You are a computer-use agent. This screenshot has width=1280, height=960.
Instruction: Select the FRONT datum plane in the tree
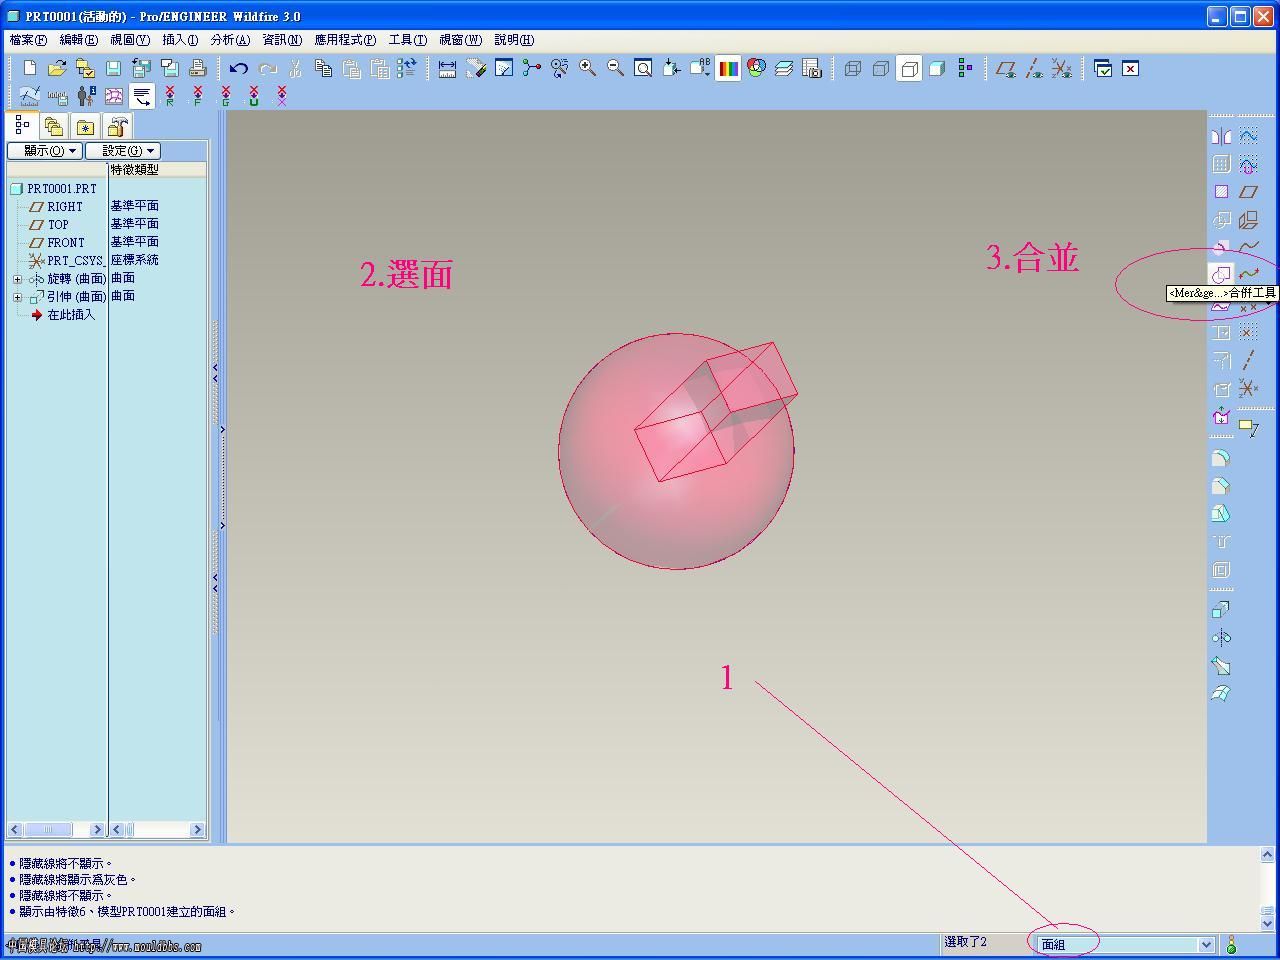[66, 243]
